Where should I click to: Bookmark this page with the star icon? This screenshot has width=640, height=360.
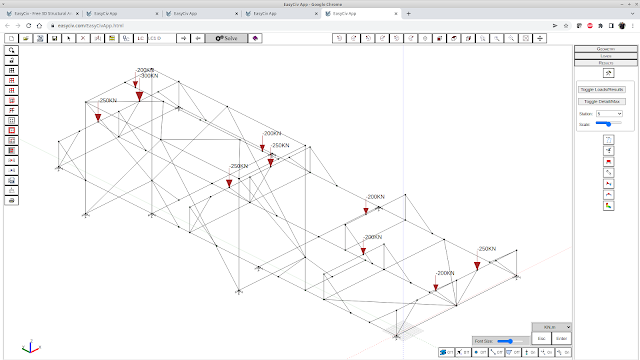coord(566,26)
